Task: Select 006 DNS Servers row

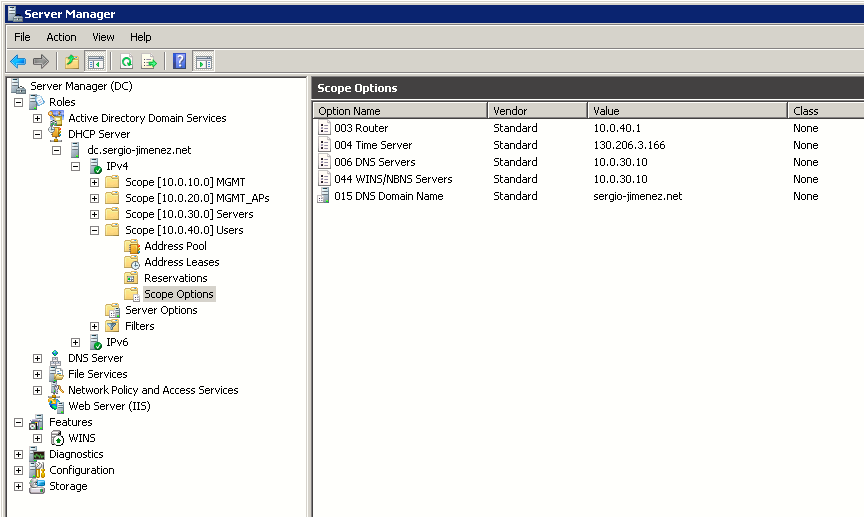Action: (588, 162)
